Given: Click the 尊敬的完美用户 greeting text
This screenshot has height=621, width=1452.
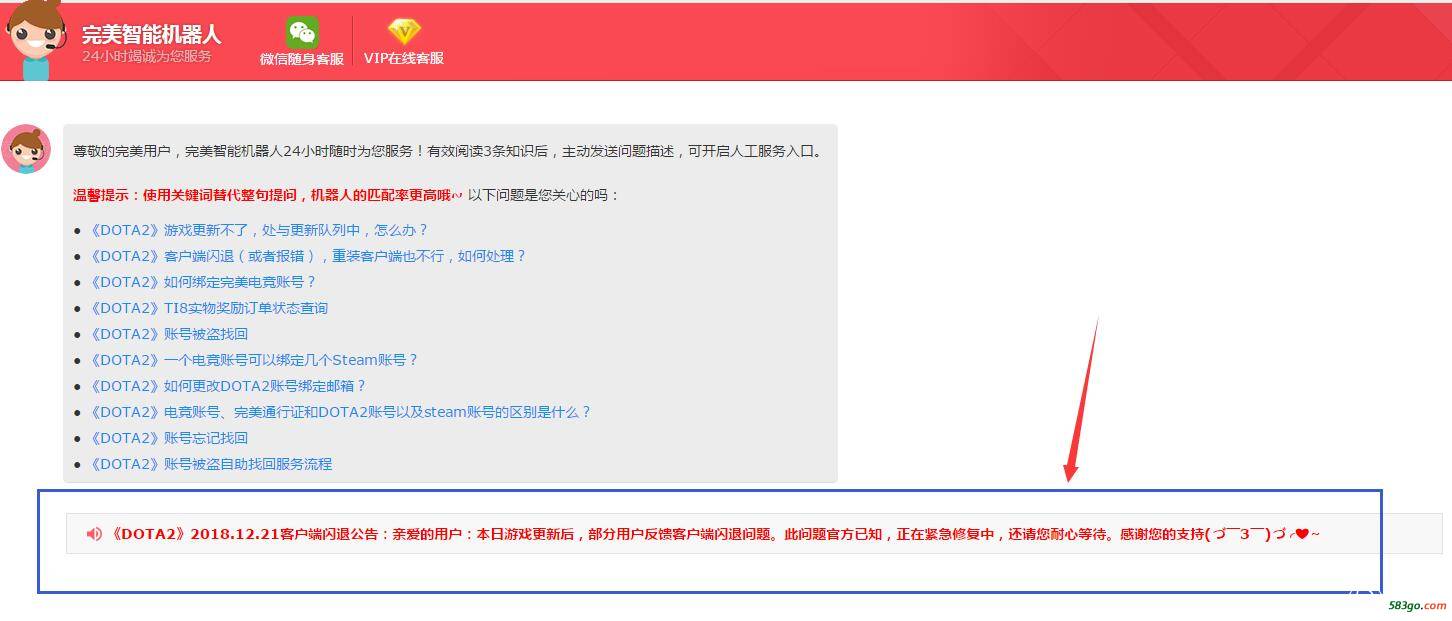Looking at the screenshot, I should point(449,152).
